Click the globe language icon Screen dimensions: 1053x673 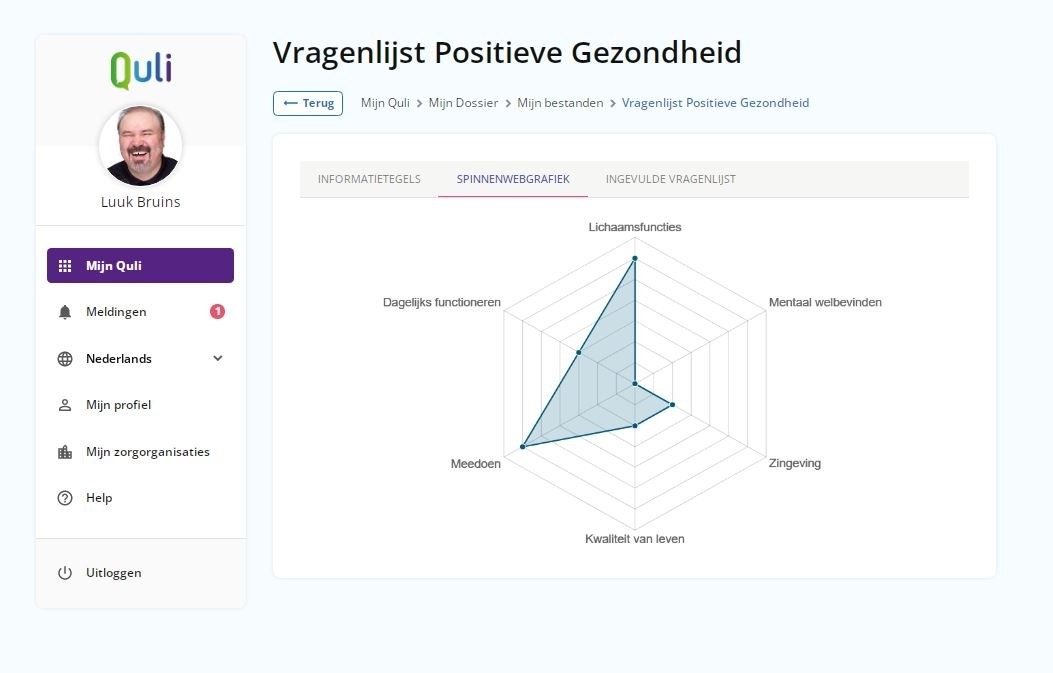(x=65, y=359)
